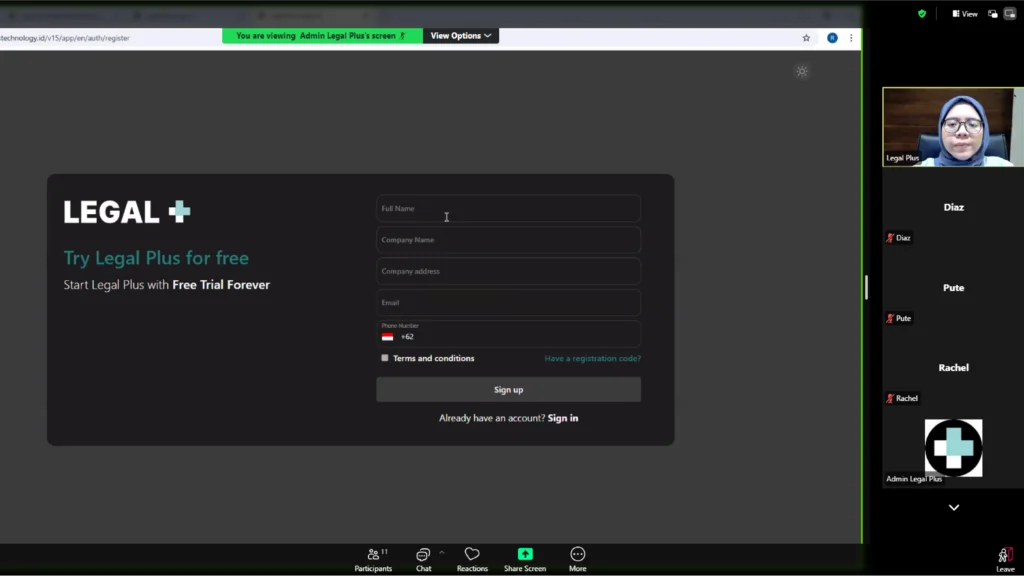The height and width of the screenshot is (576, 1024).
Task: Expand the View Options dropdown
Action: click(461, 36)
